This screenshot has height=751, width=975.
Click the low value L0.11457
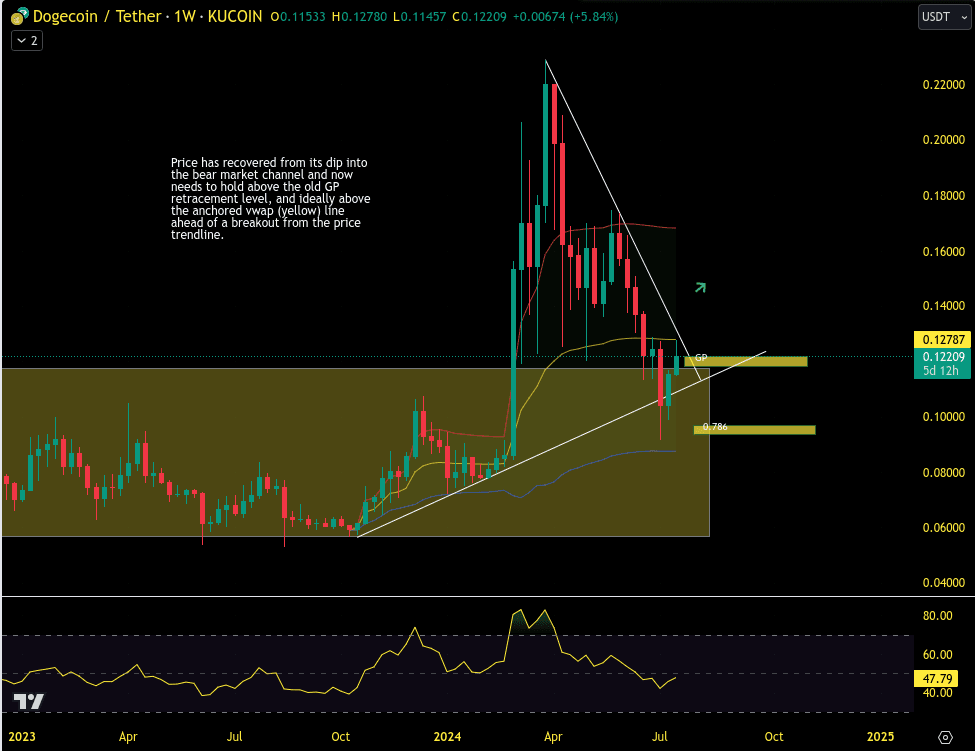(420, 17)
